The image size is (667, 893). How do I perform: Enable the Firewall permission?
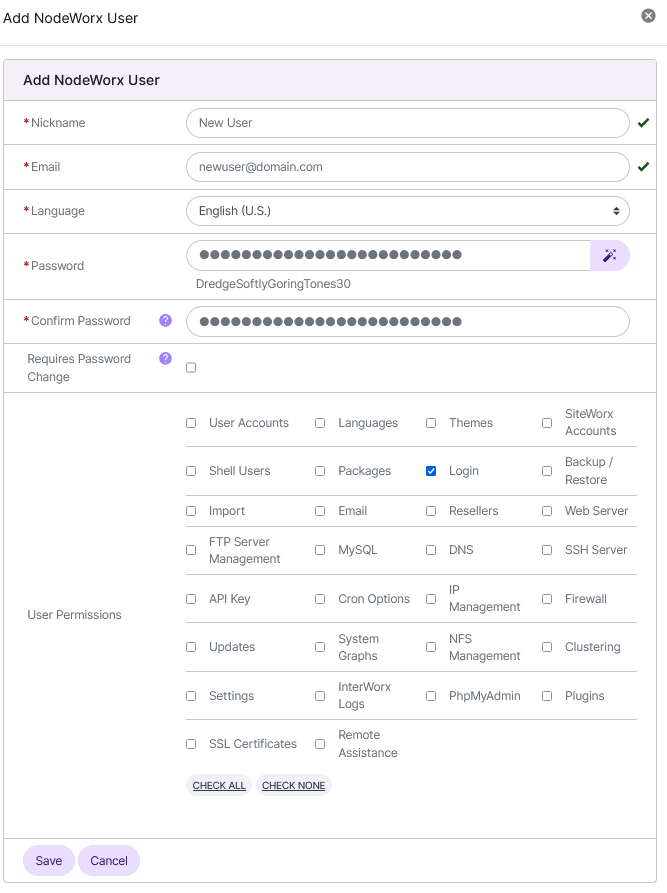tap(547, 599)
